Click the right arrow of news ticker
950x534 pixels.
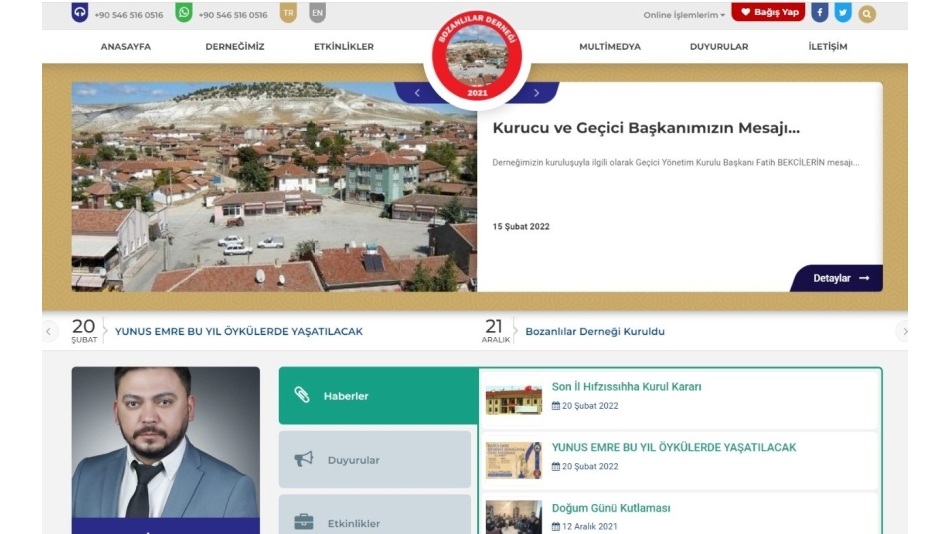point(904,332)
